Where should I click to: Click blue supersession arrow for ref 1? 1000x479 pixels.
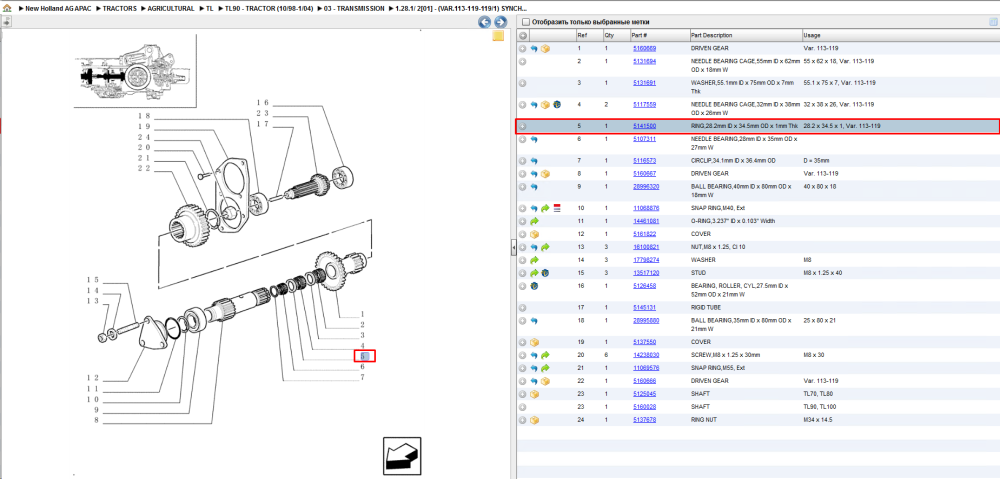click(534, 48)
